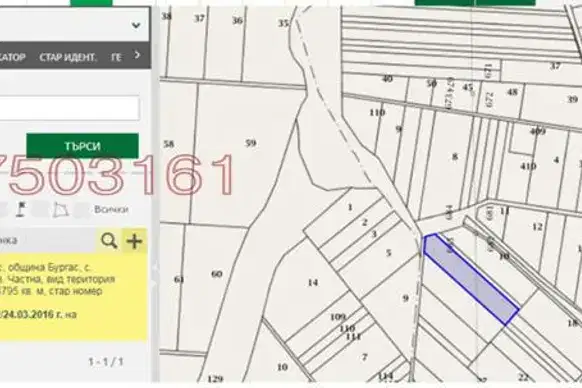Viewport: 582px width, 388px height.
Task: Click parcel 7 on the map
Action: pyautogui.click(x=364, y=357)
